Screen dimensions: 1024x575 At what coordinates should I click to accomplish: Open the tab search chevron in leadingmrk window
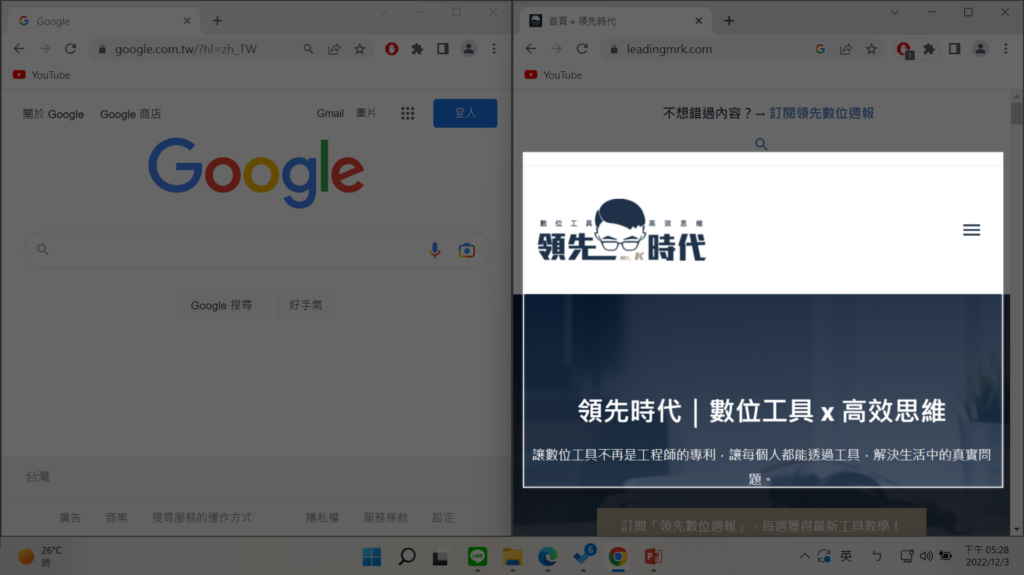point(895,12)
